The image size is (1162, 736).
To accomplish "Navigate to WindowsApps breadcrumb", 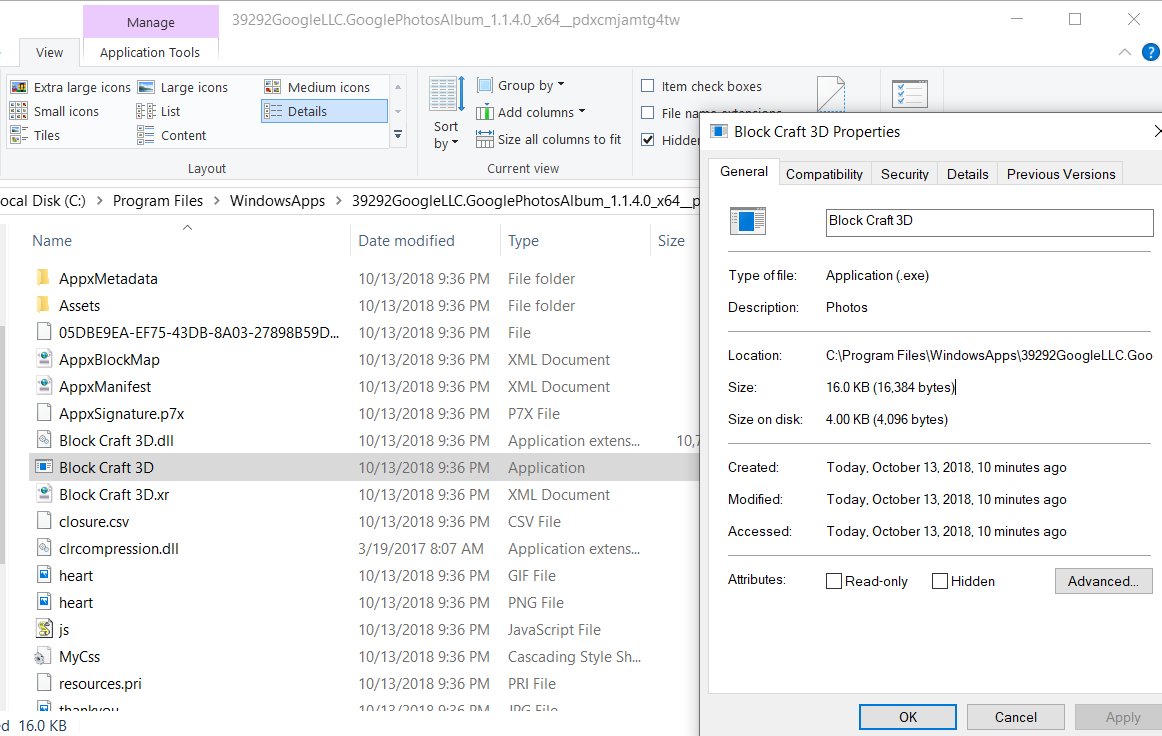I will coord(277,201).
